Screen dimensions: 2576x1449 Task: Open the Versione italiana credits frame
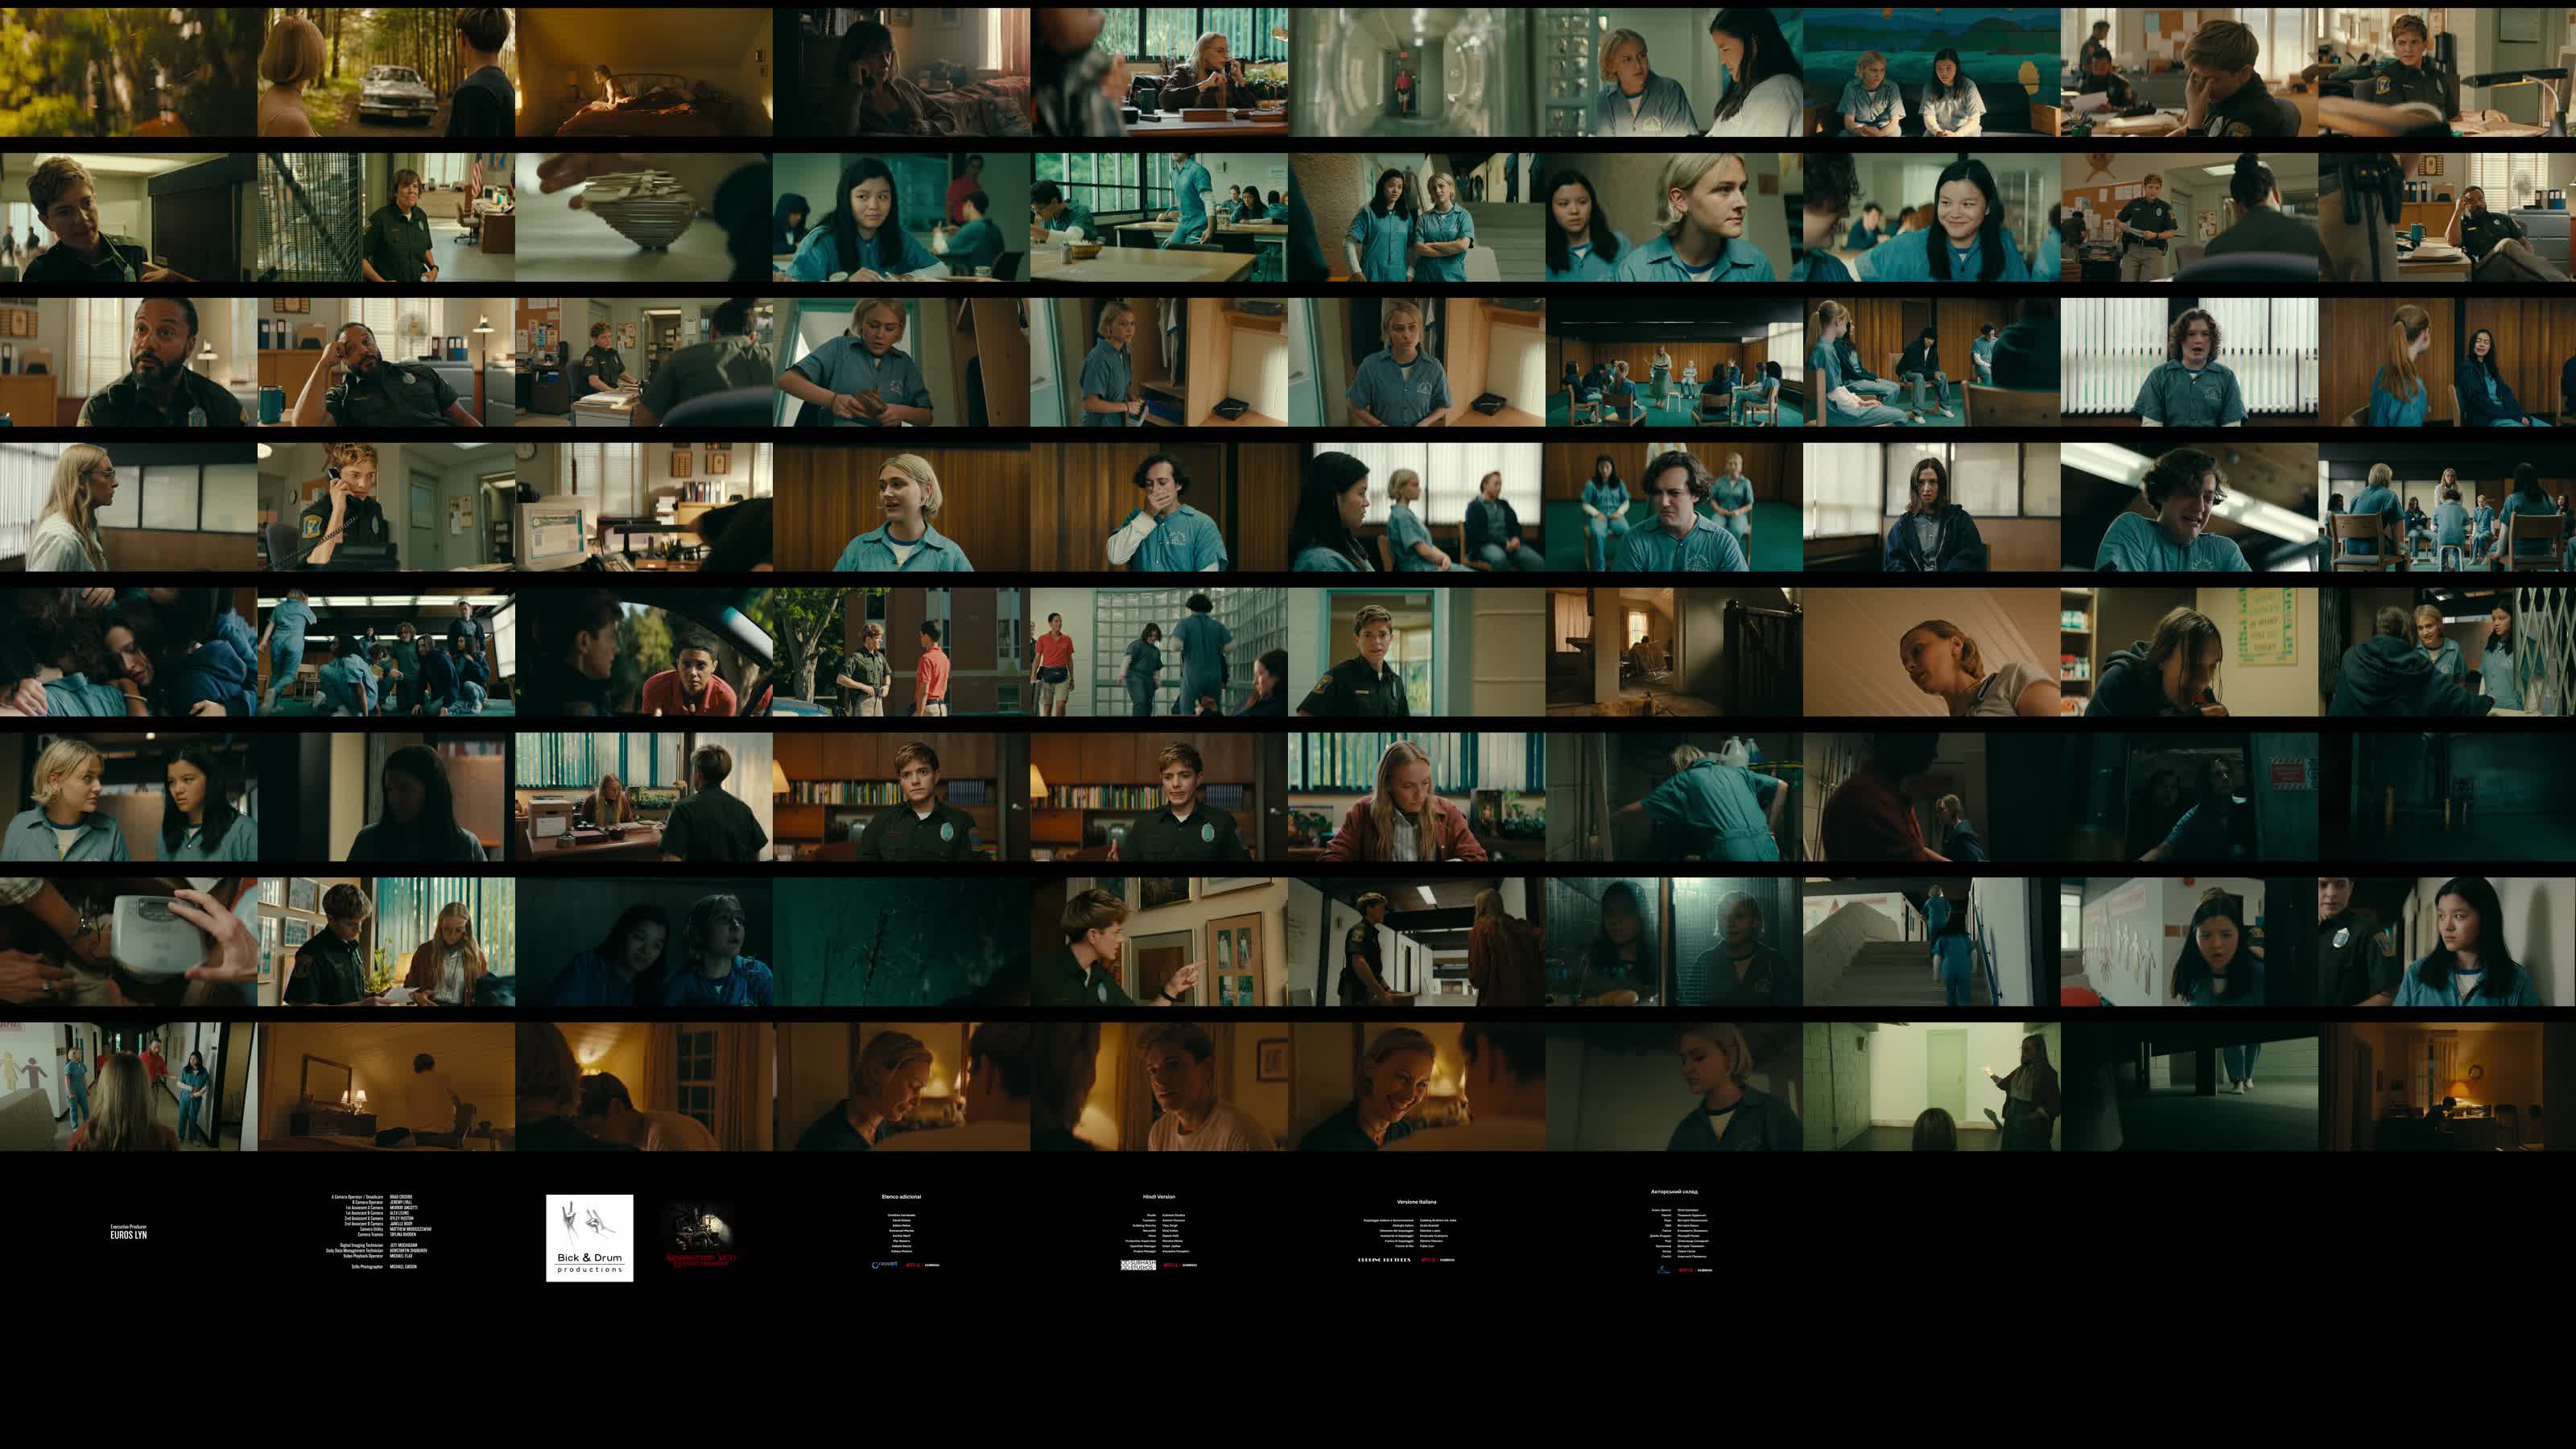[1416, 1231]
